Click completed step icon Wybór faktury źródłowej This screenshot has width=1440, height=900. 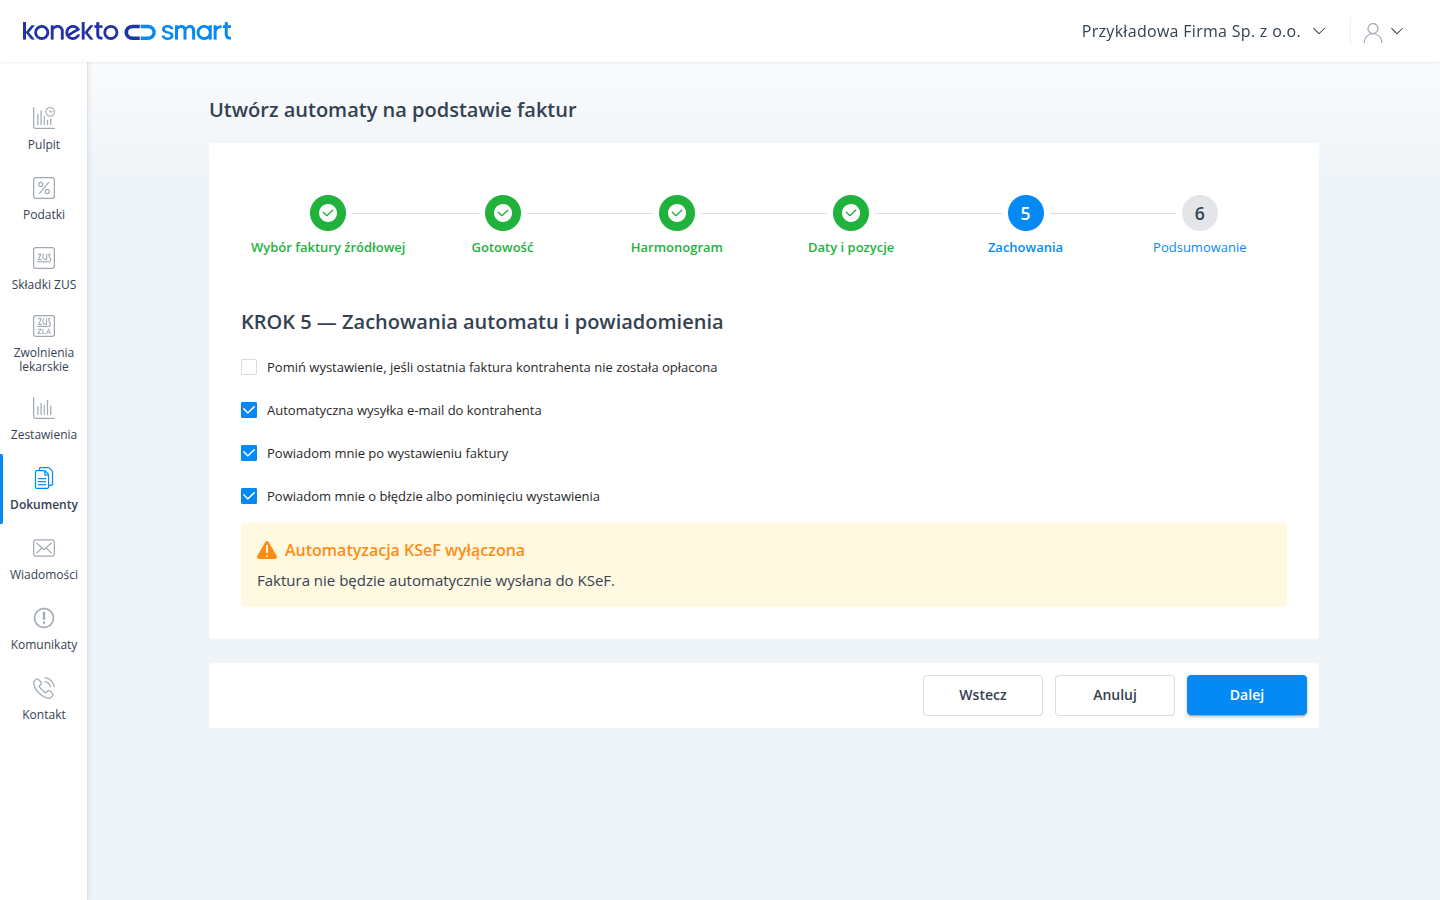click(x=328, y=213)
